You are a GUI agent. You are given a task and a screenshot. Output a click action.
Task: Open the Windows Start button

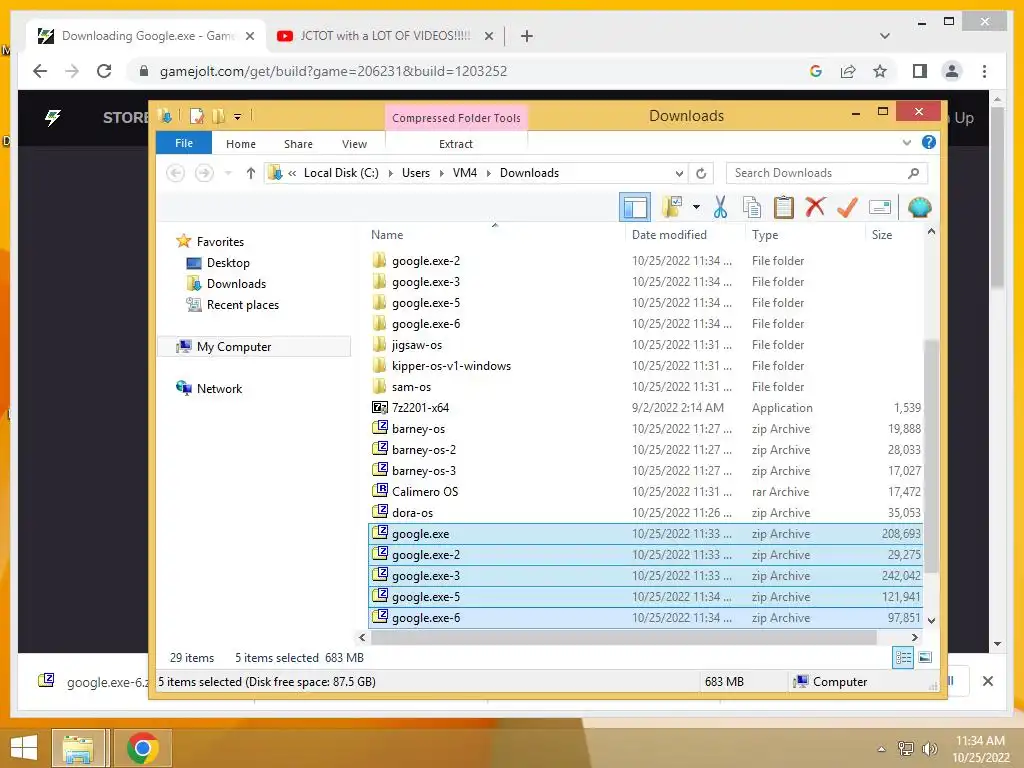coord(24,748)
